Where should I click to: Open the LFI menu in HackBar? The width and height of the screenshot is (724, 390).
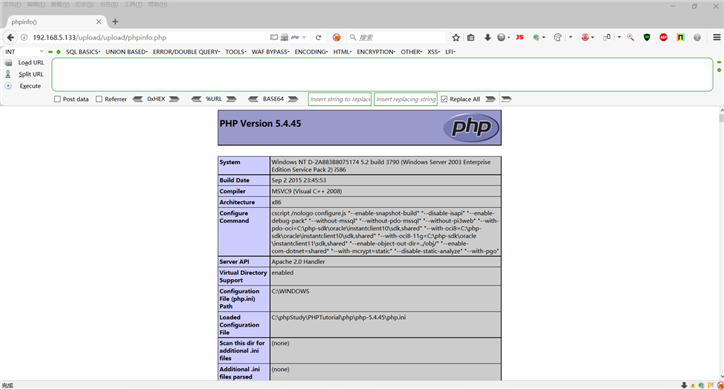[x=450, y=52]
